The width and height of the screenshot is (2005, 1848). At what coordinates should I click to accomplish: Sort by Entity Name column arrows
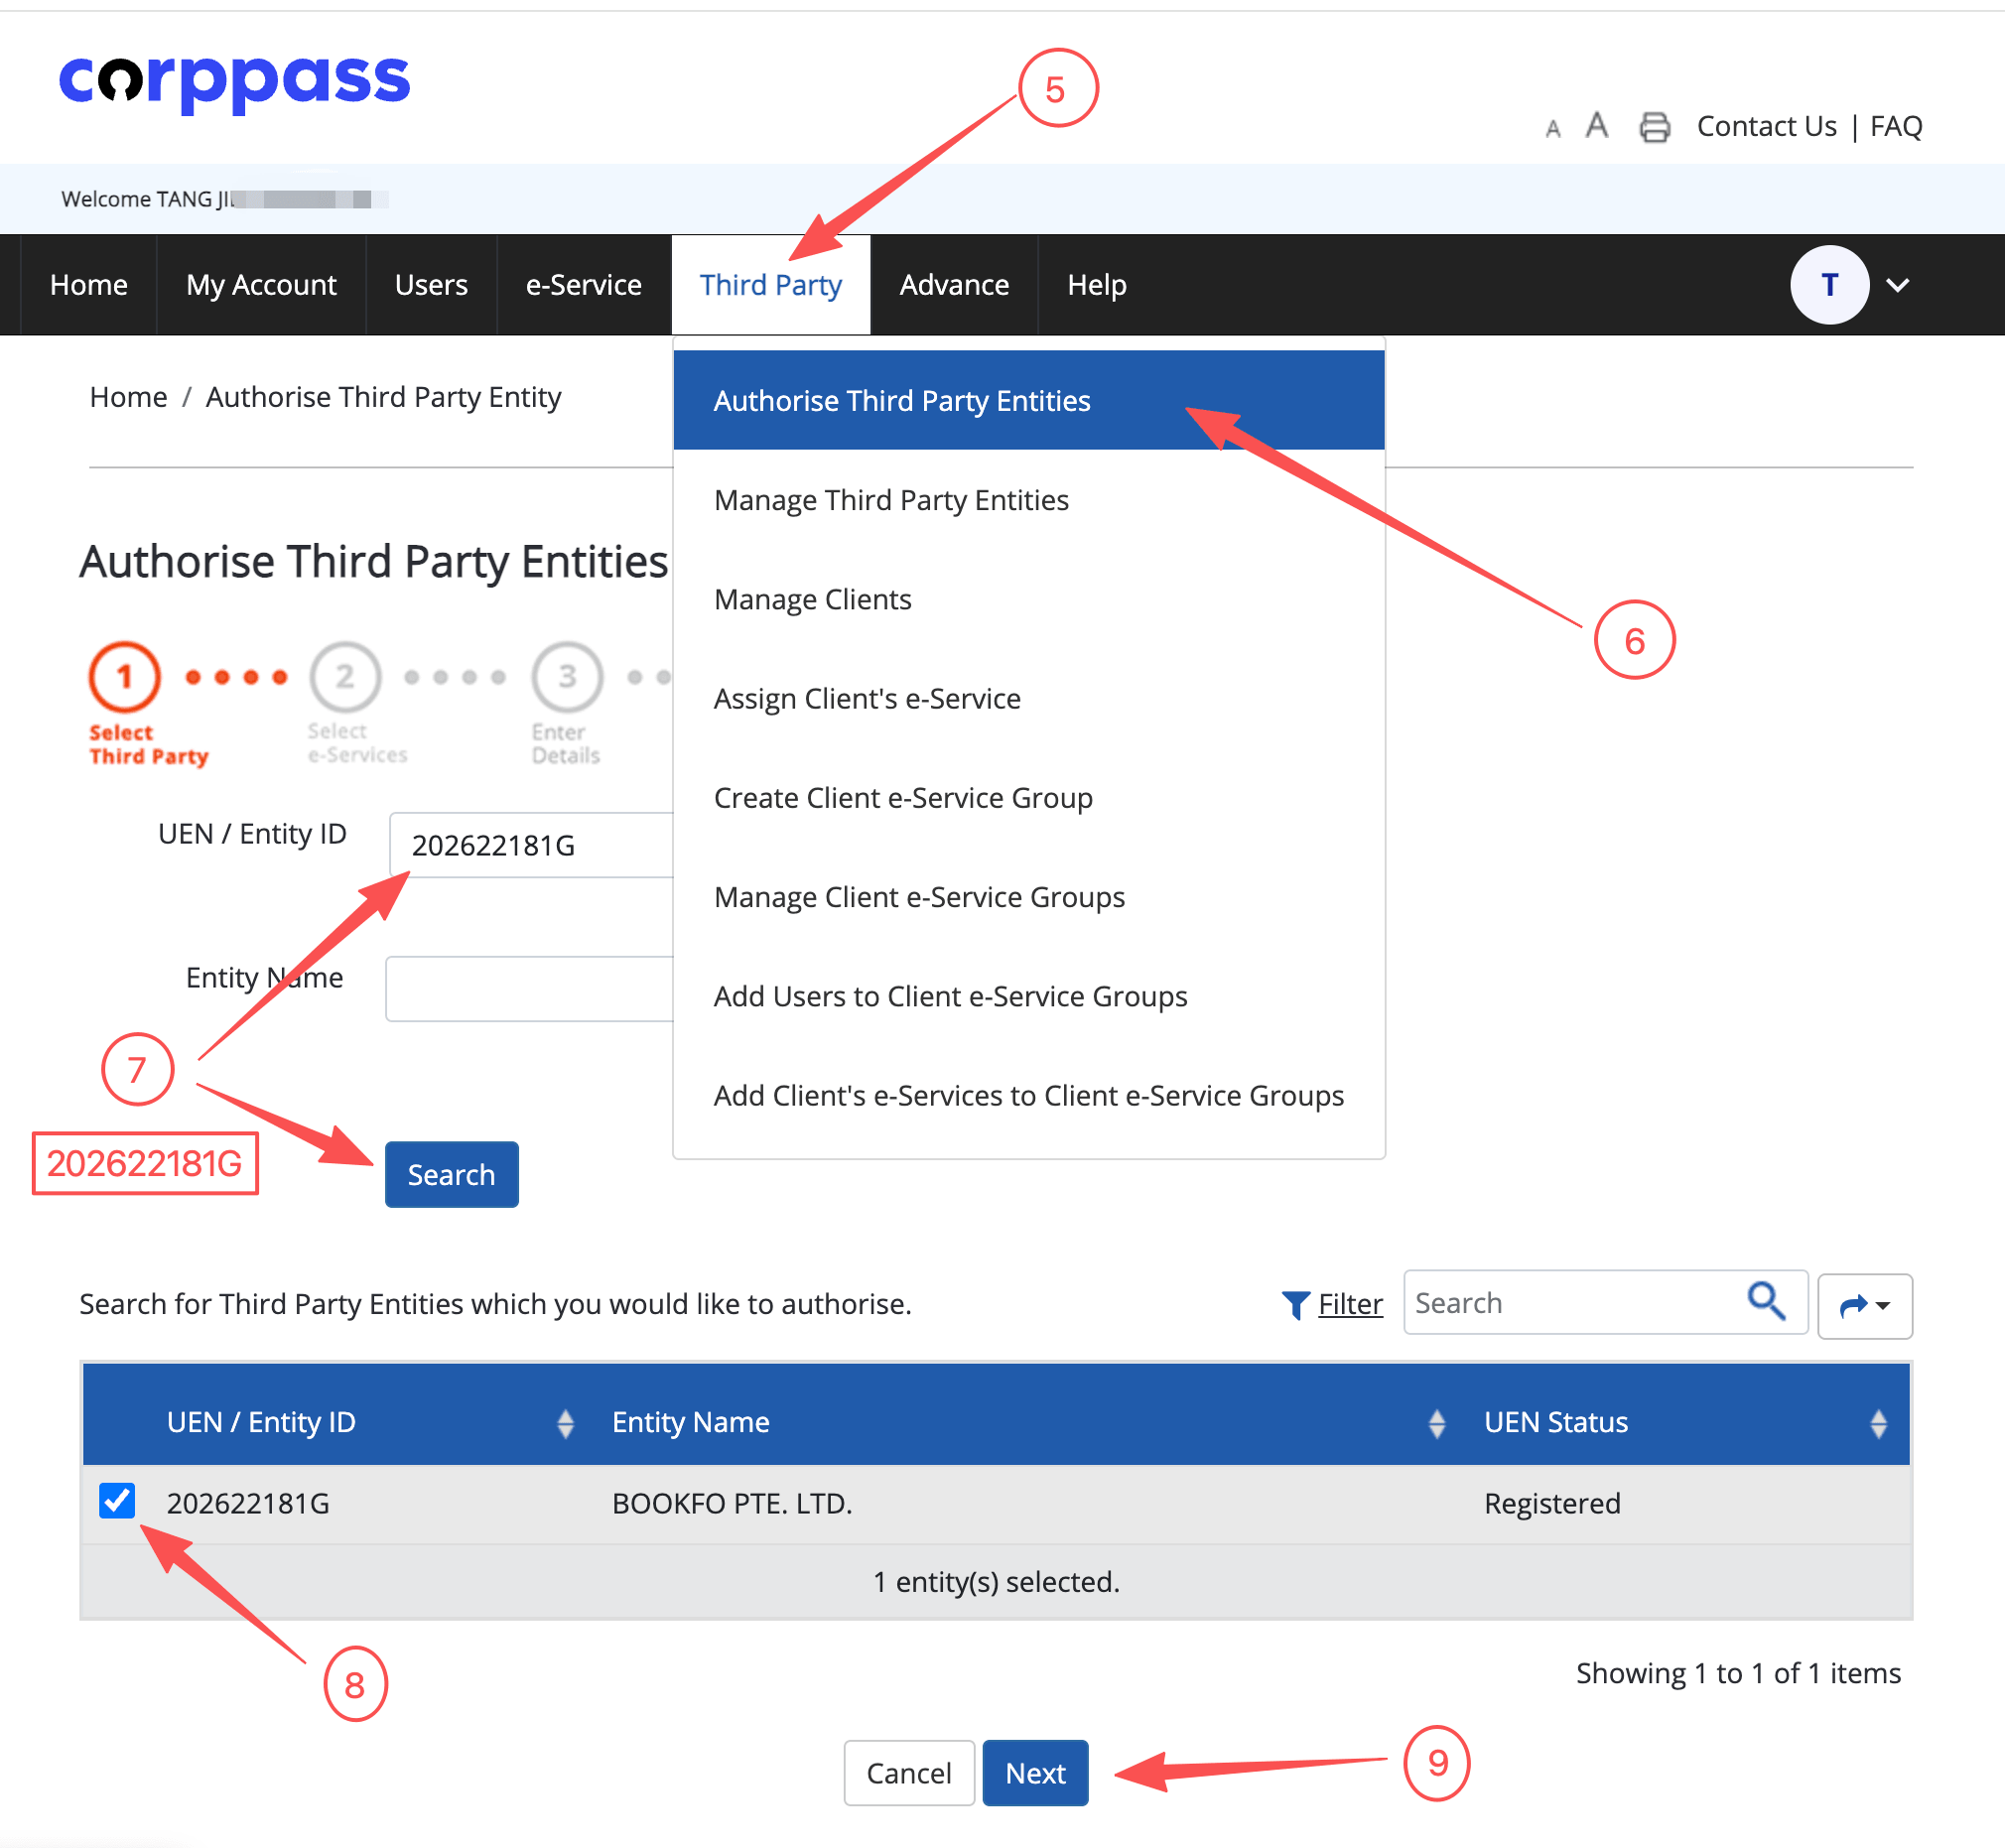(1437, 1423)
